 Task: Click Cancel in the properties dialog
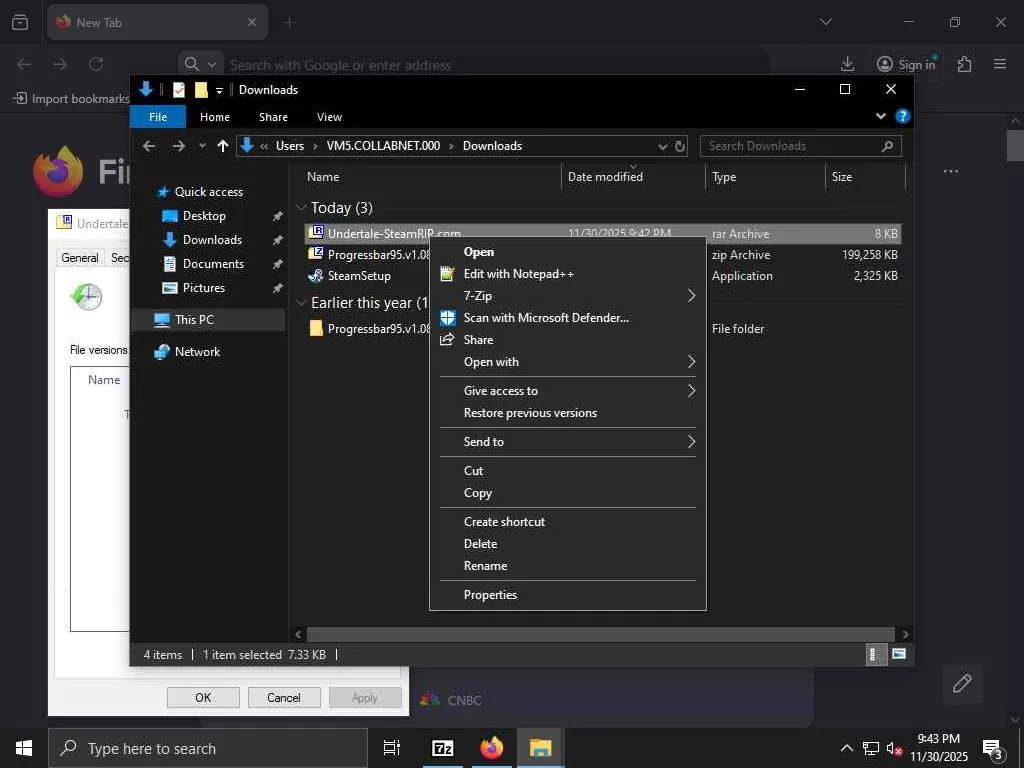pyautogui.click(x=284, y=697)
